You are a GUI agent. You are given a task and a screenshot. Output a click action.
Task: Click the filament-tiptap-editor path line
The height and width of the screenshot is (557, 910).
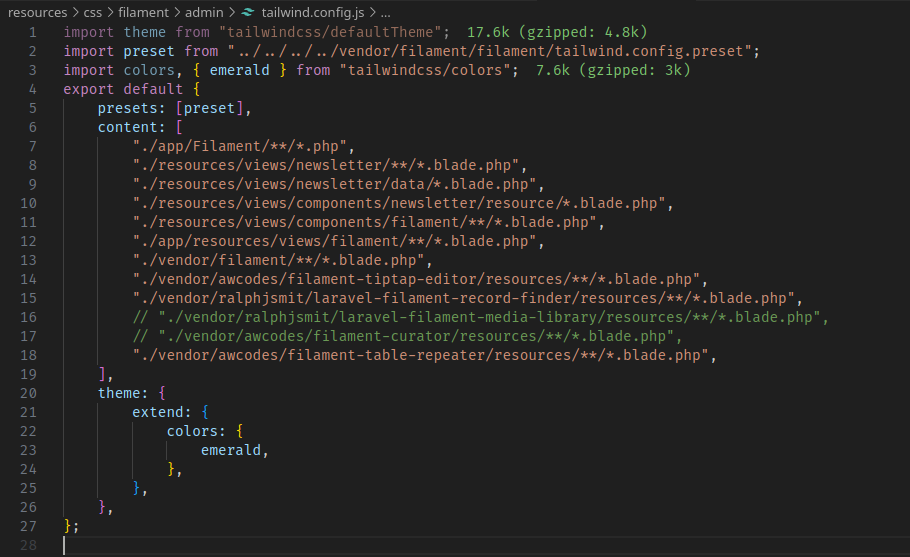pos(416,280)
